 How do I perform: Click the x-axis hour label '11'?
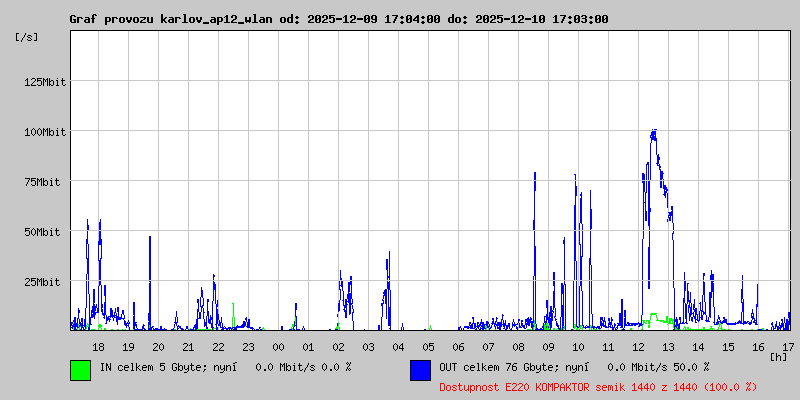point(608,347)
